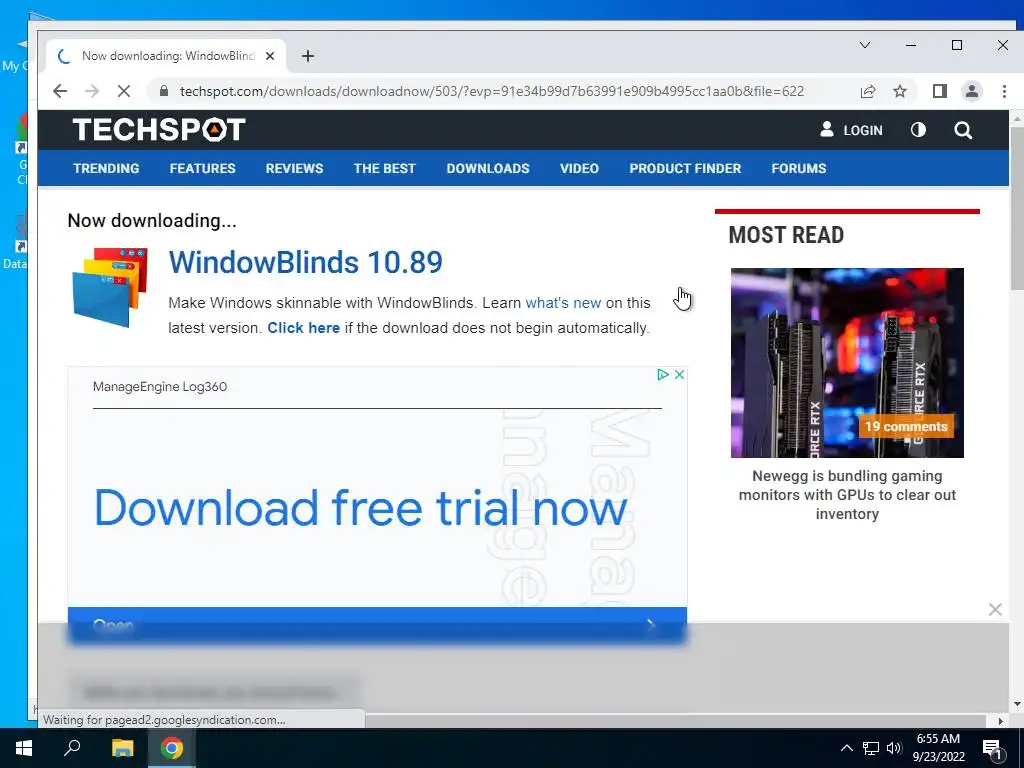Close the ManageEngine ad with X
Screen dimensions: 1024x768
(x=679, y=374)
